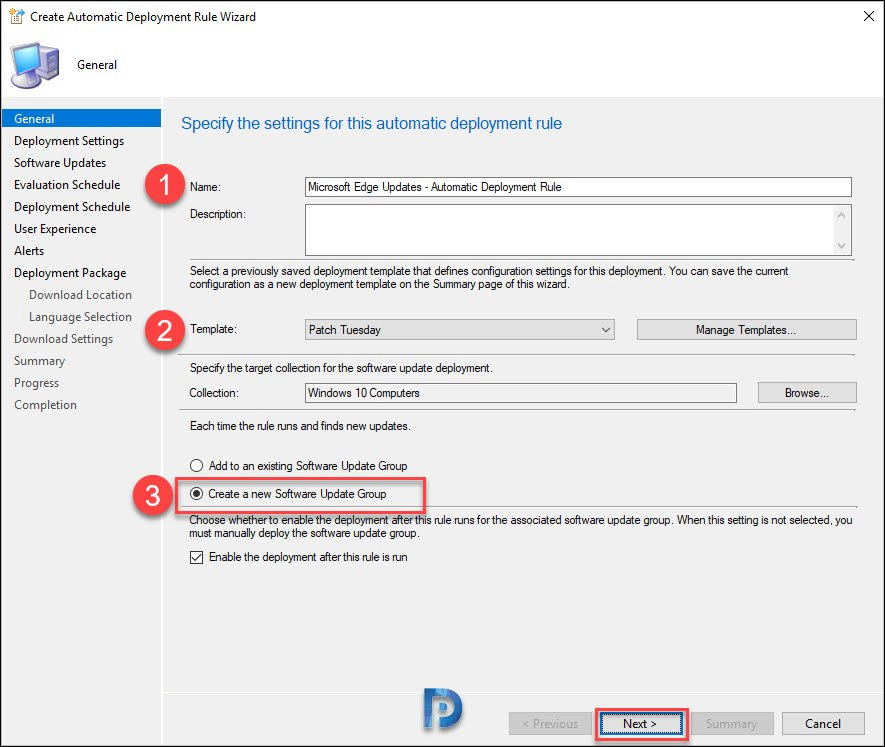The height and width of the screenshot is (747, 885).
Task: Click the Description scrollbar down arrow
Action: point(841,246)
